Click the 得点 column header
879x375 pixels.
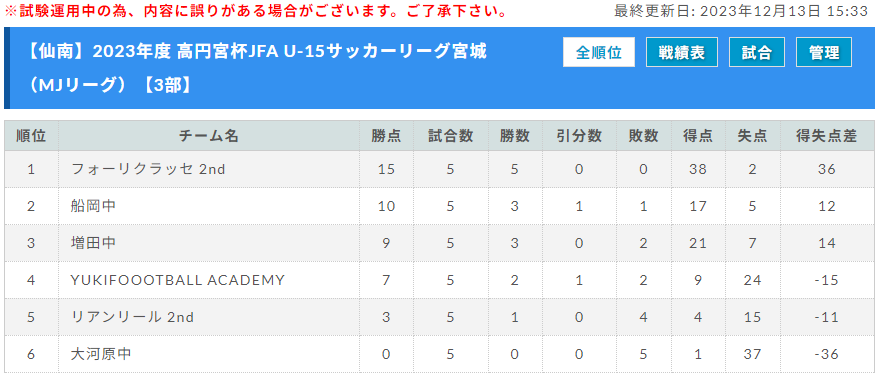[x=698, y=136]
